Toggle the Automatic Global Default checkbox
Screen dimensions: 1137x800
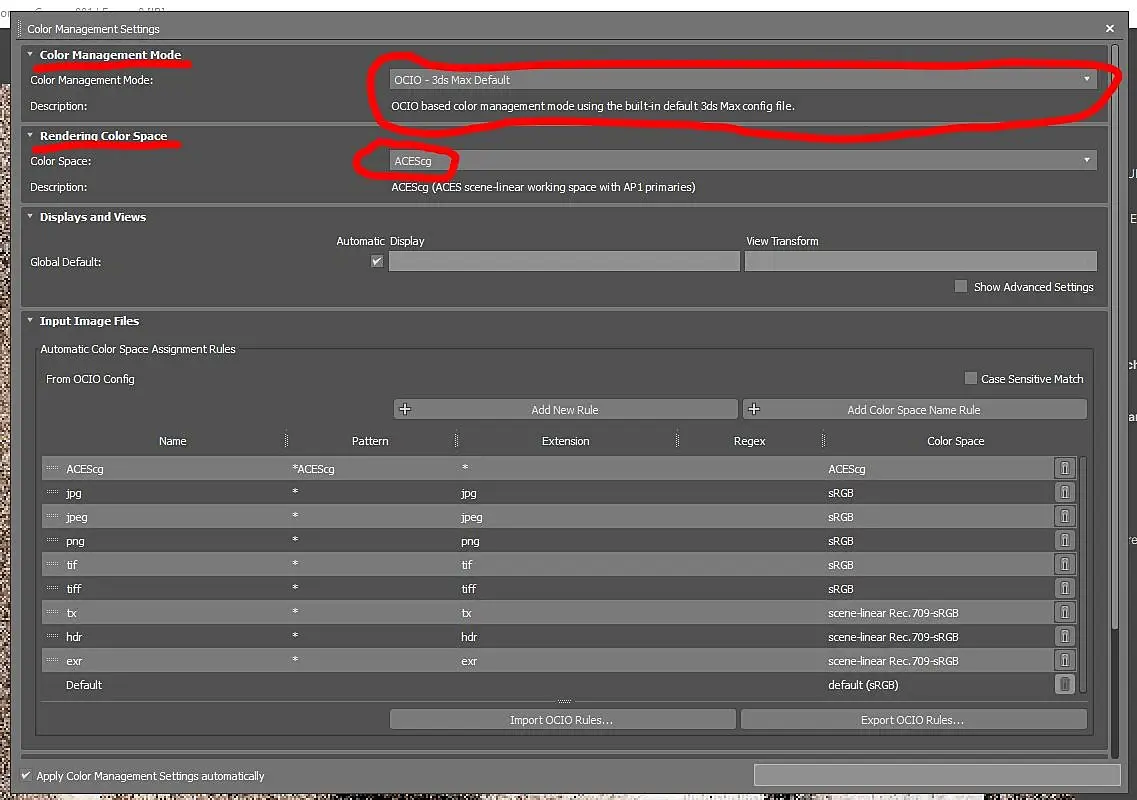(x=377, y=261)
